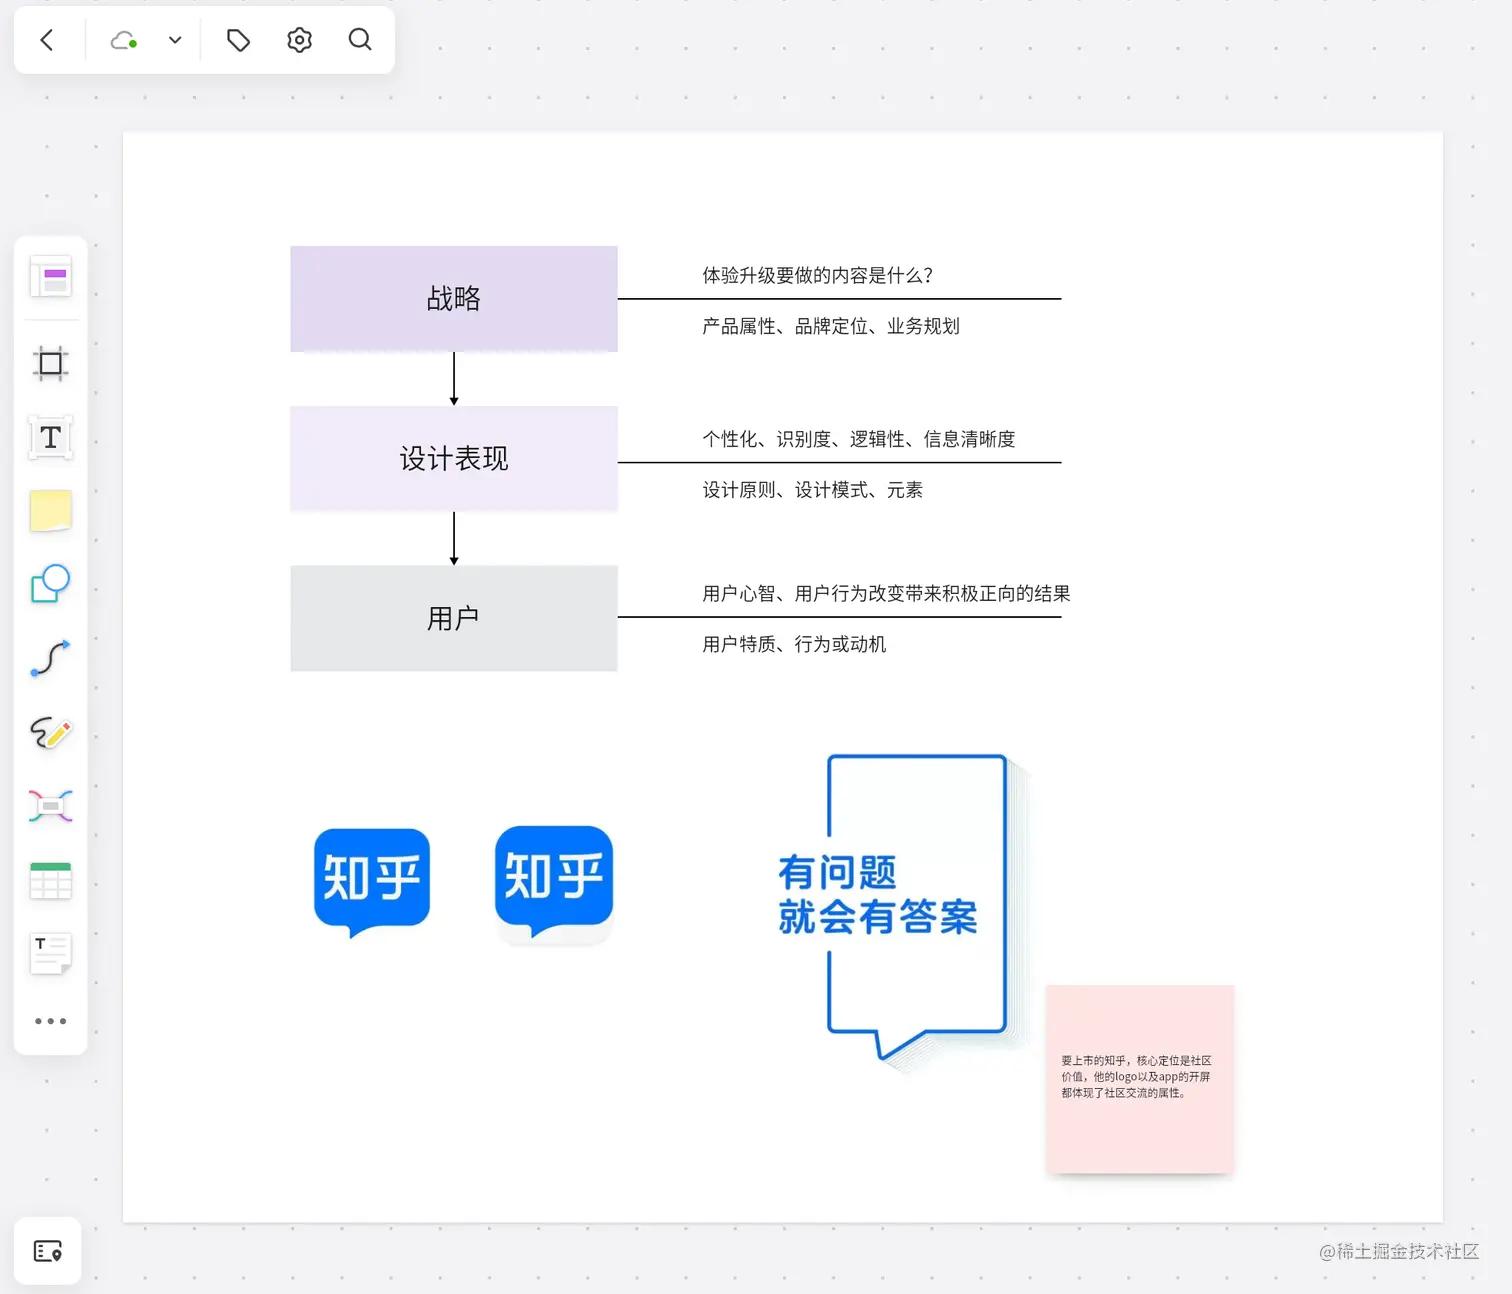1512x1294 pixels.
Task: Select the Shapes tool
Action: coord(51,584)
